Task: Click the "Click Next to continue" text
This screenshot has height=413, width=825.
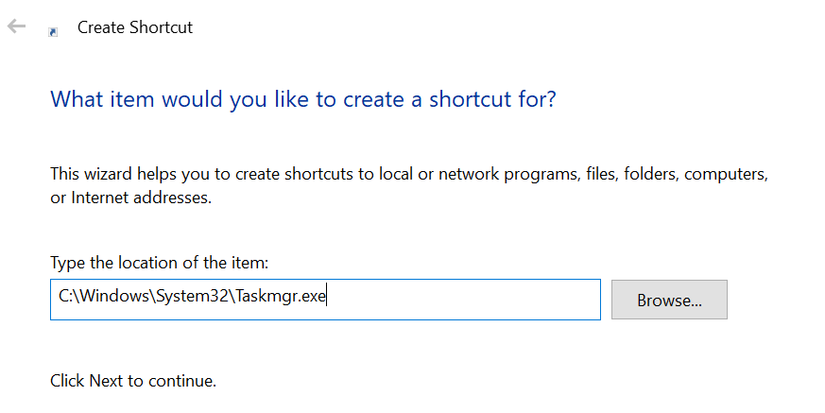Action: coord(133,380)
